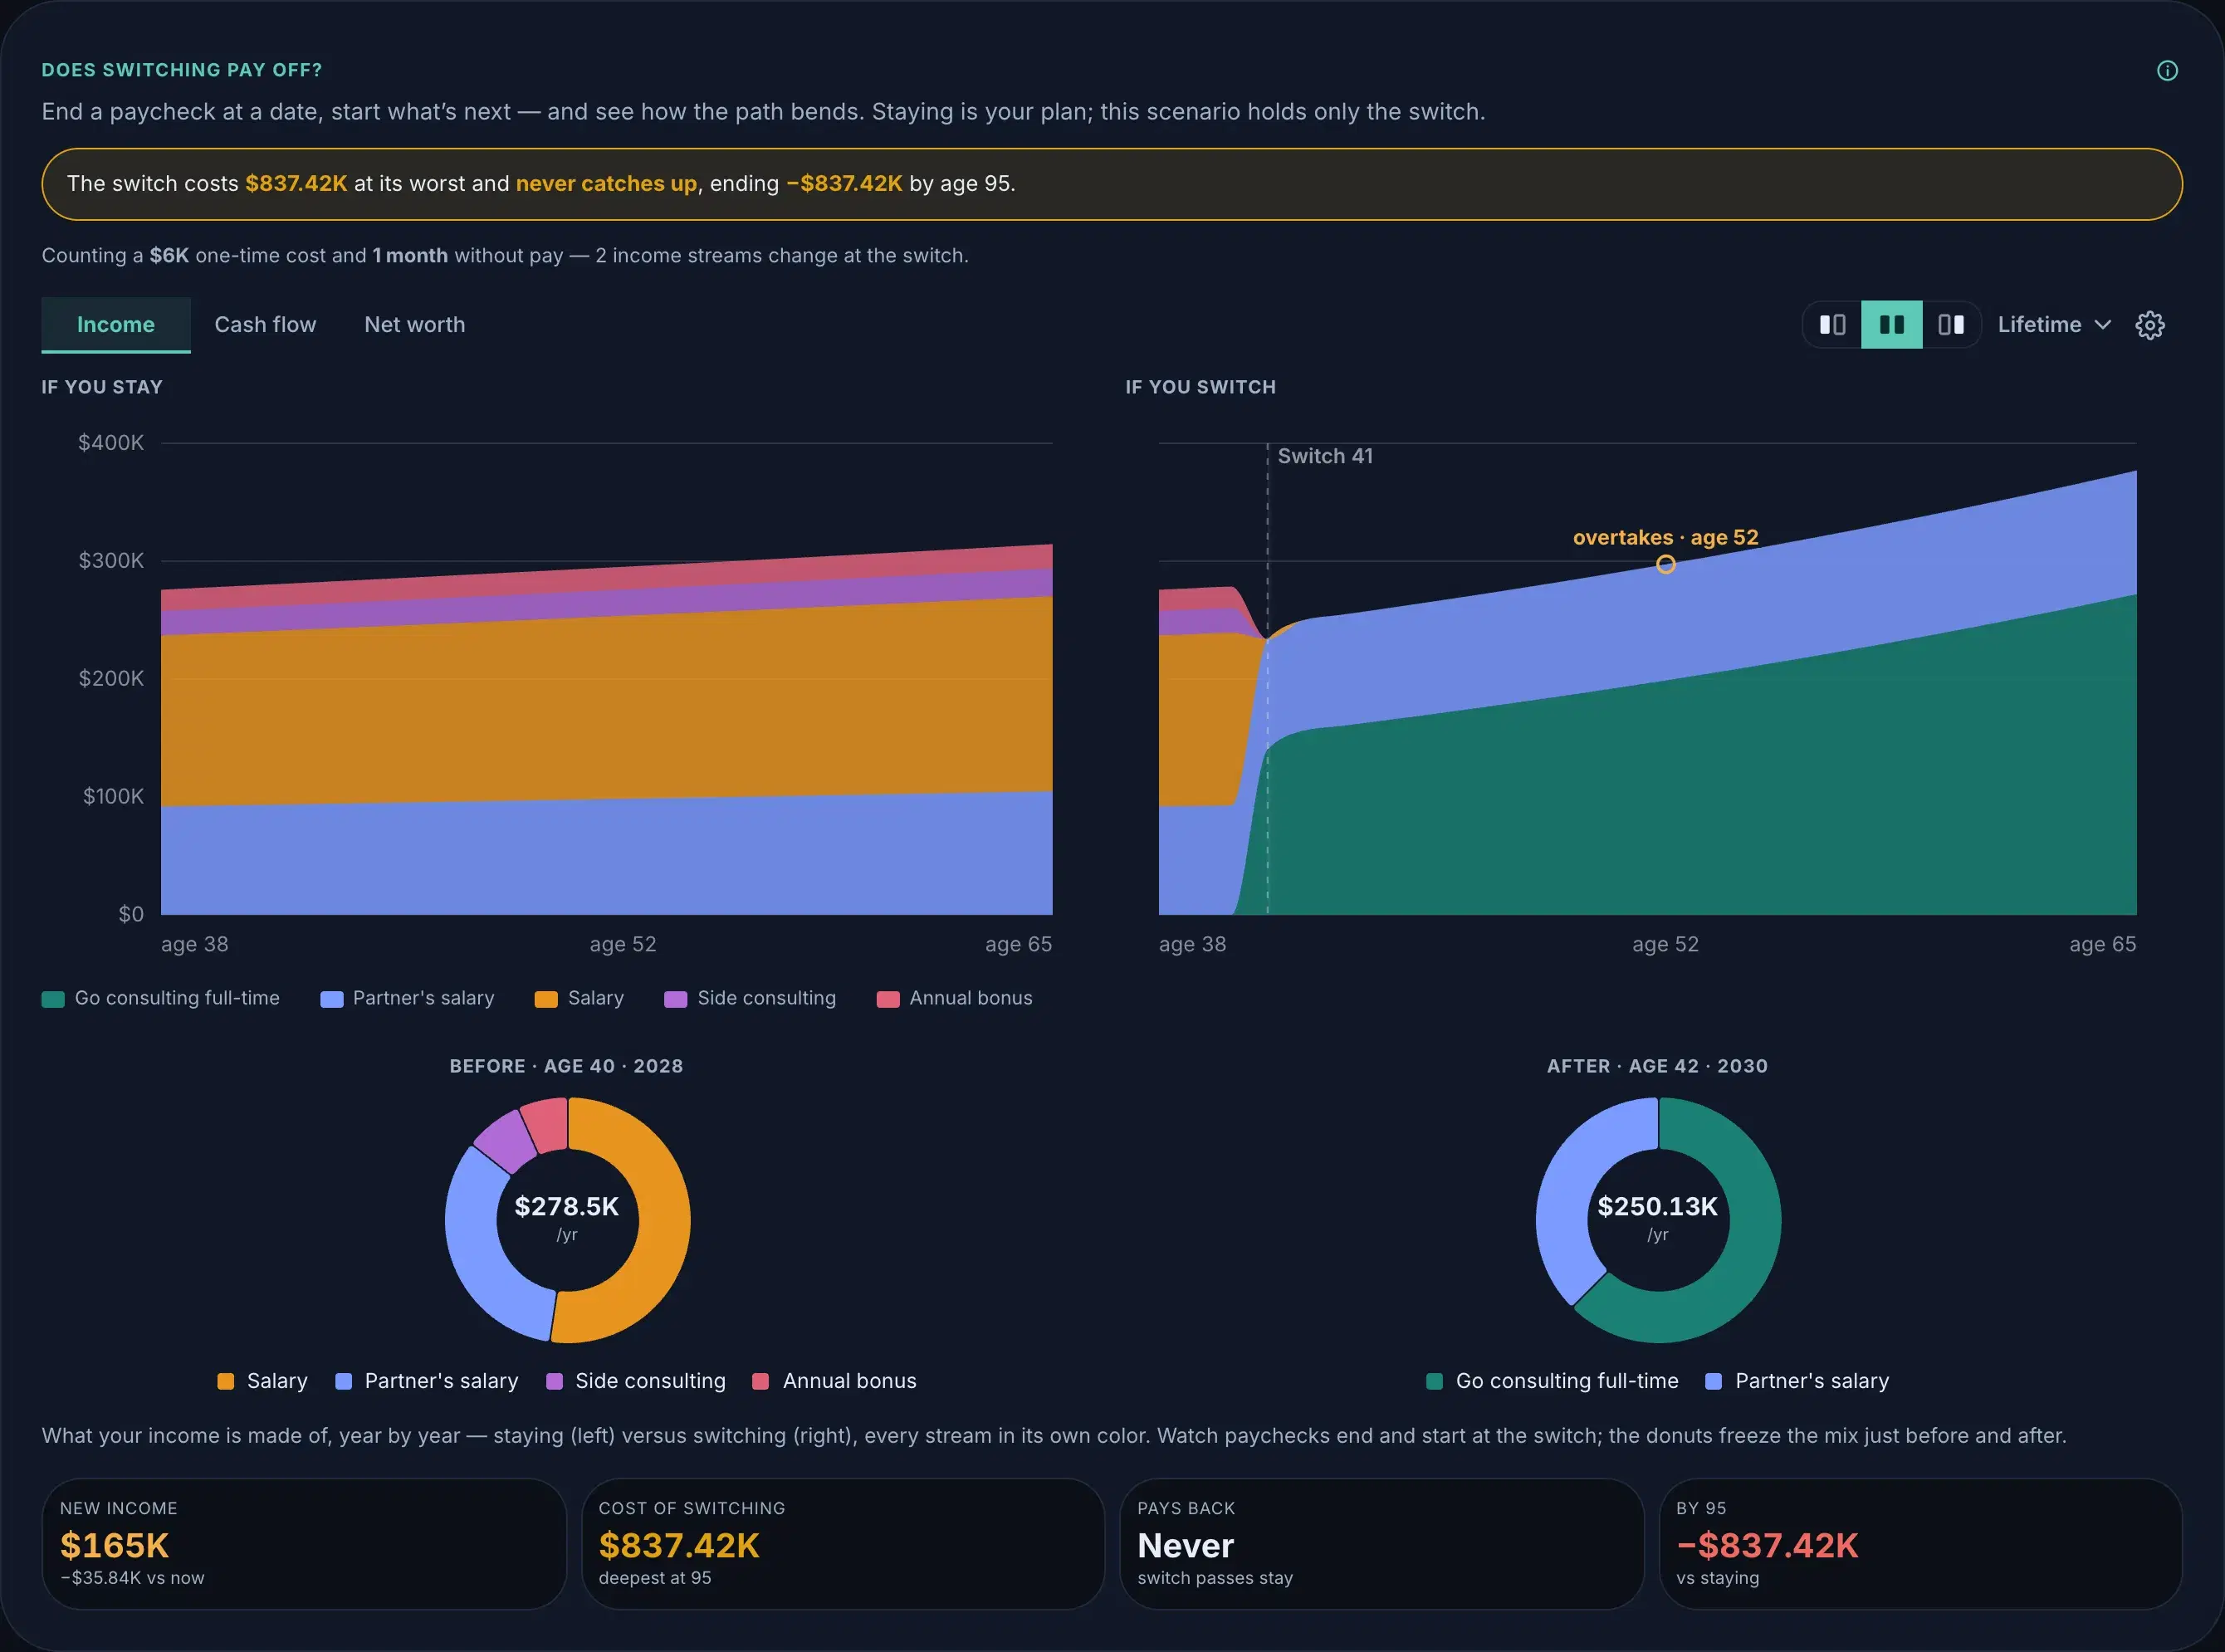The height and width of the screenshot is (1652, 2225).
Task: Click the "IF YOU STAY" chart heading
Action: pos(102,387)
